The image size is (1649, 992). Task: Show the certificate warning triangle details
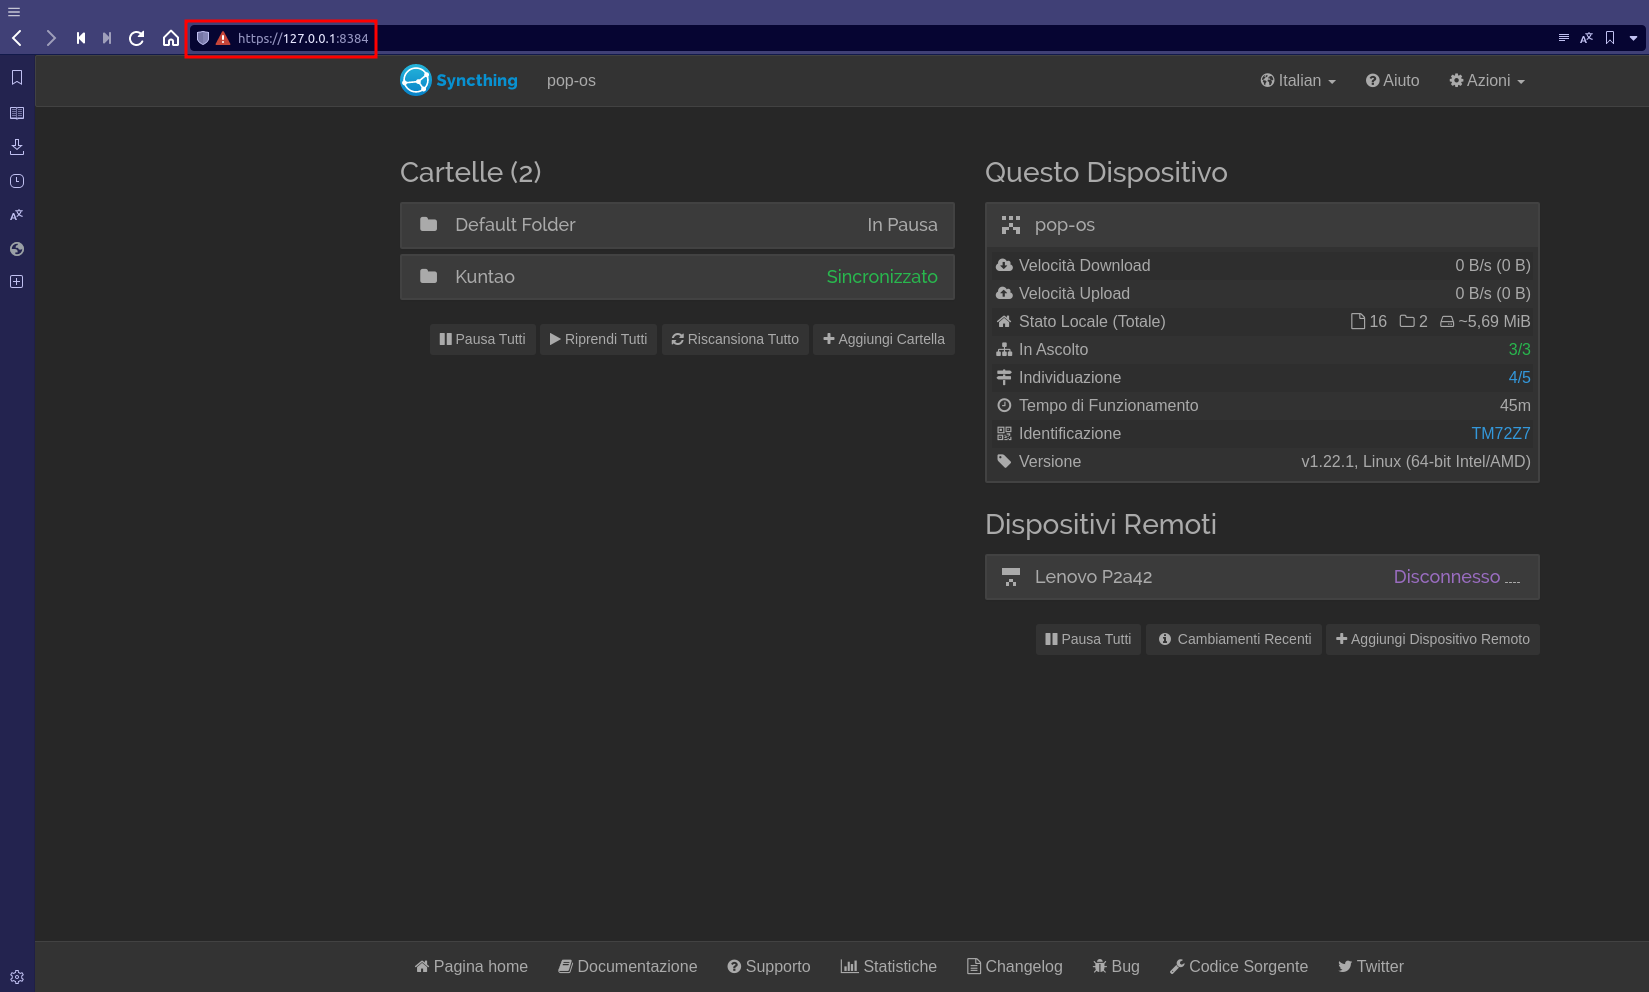223,38
